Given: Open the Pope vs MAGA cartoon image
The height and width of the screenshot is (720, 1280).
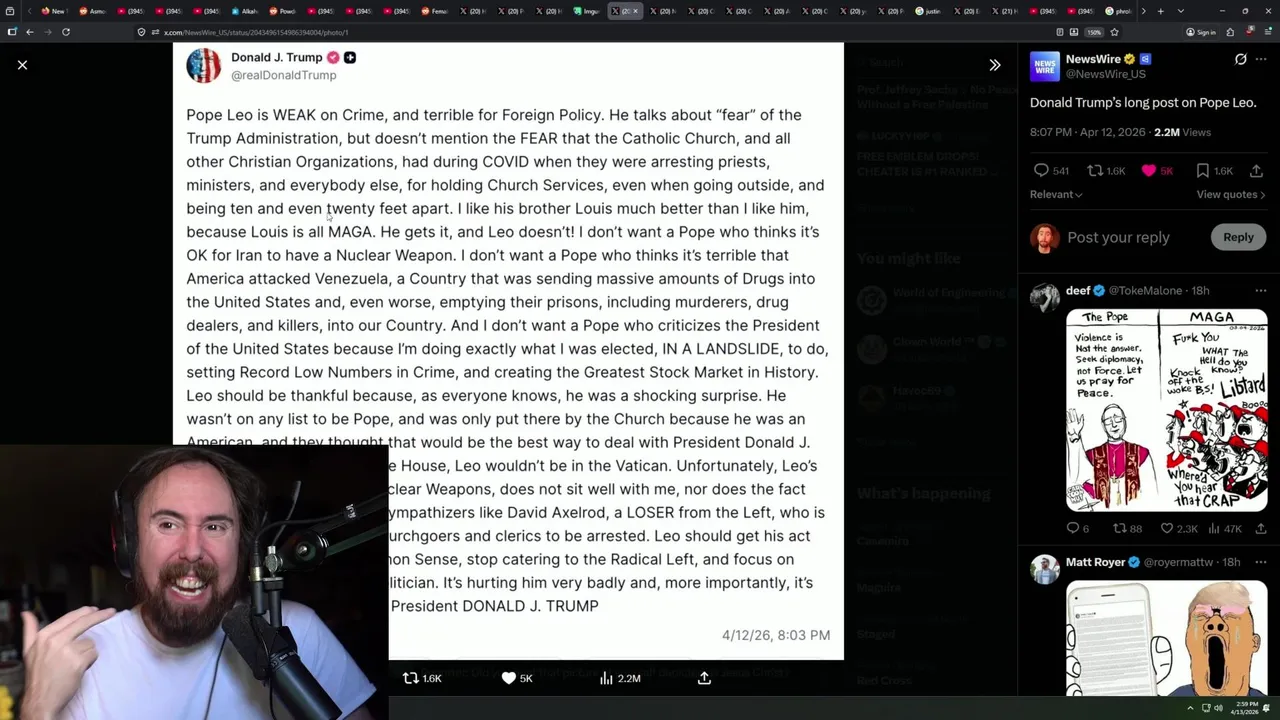Looking at the screenshot, I should [1166, 410].
